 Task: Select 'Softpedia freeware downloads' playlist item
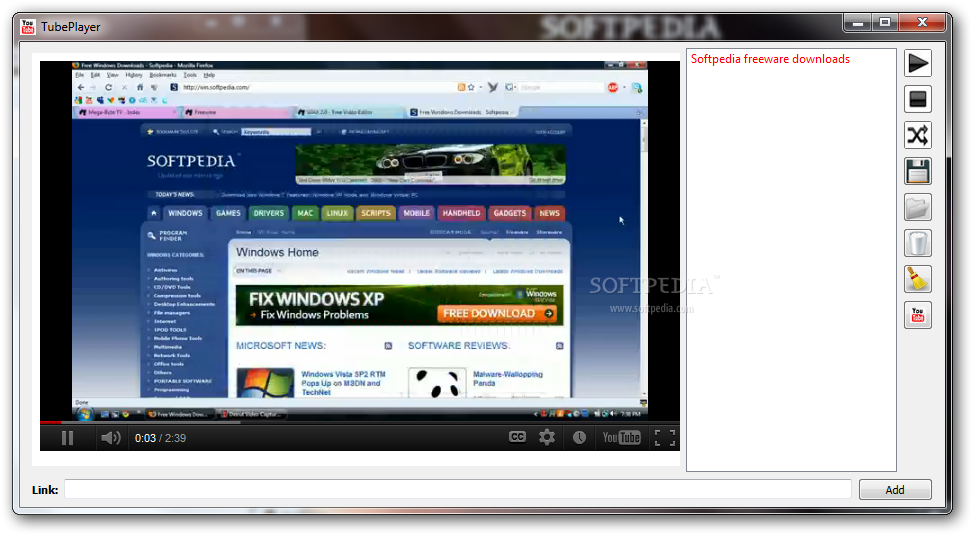770,59
